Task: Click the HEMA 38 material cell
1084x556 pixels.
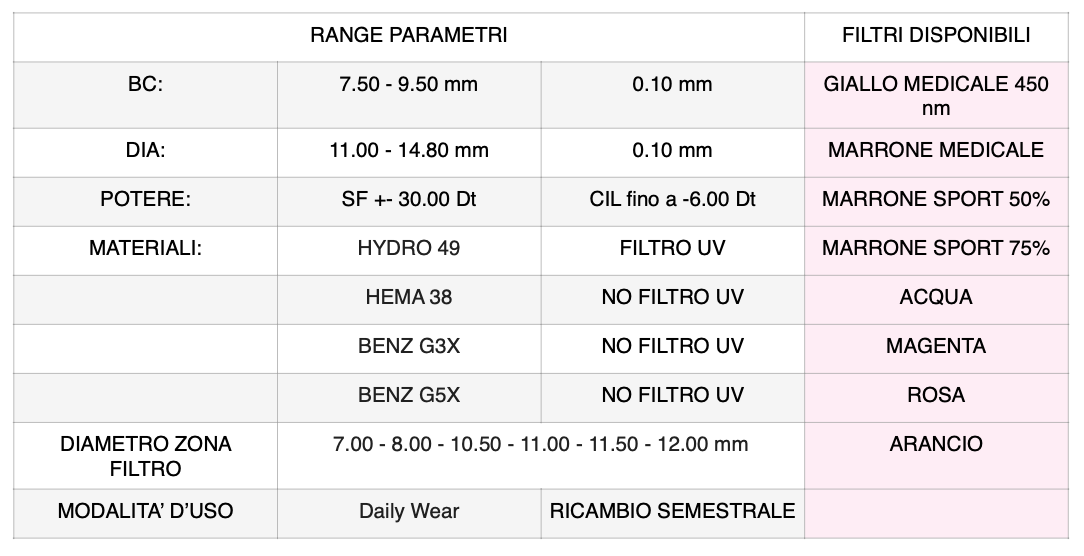Action: click(x=409, y=297)
